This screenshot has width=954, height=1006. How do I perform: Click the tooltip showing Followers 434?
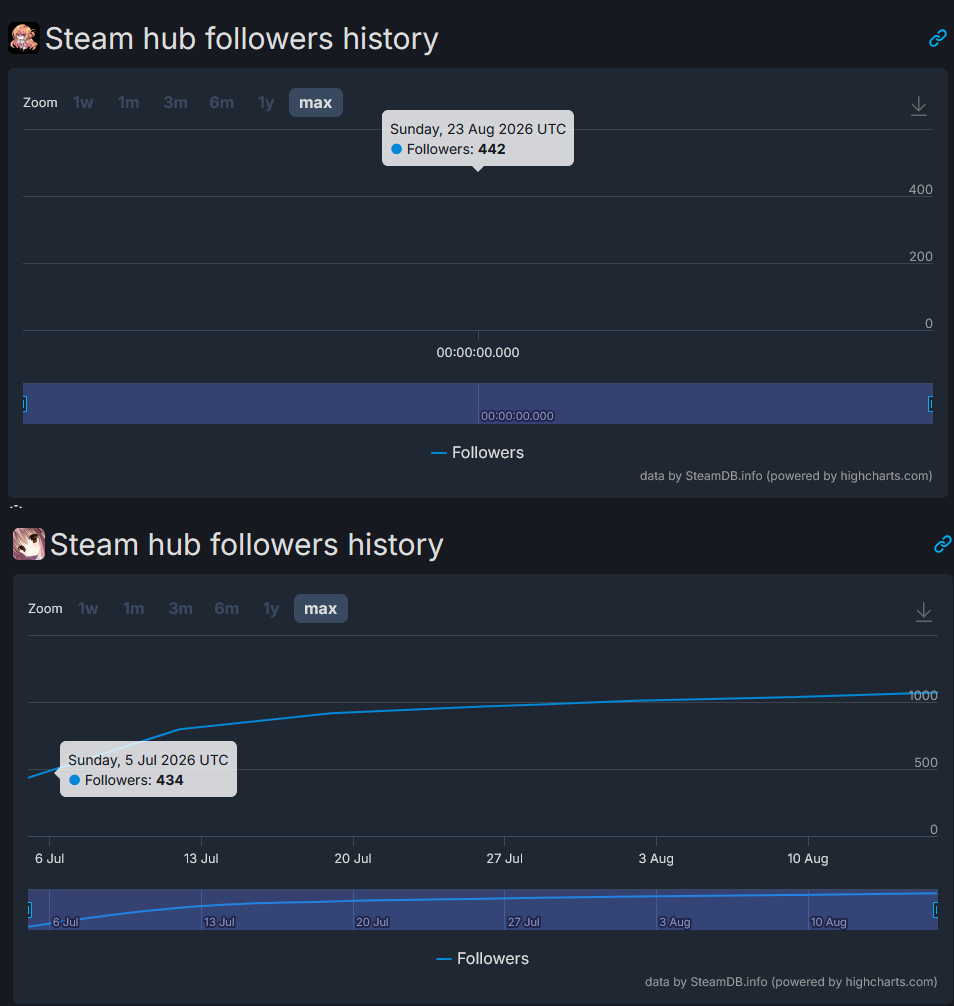148,769
